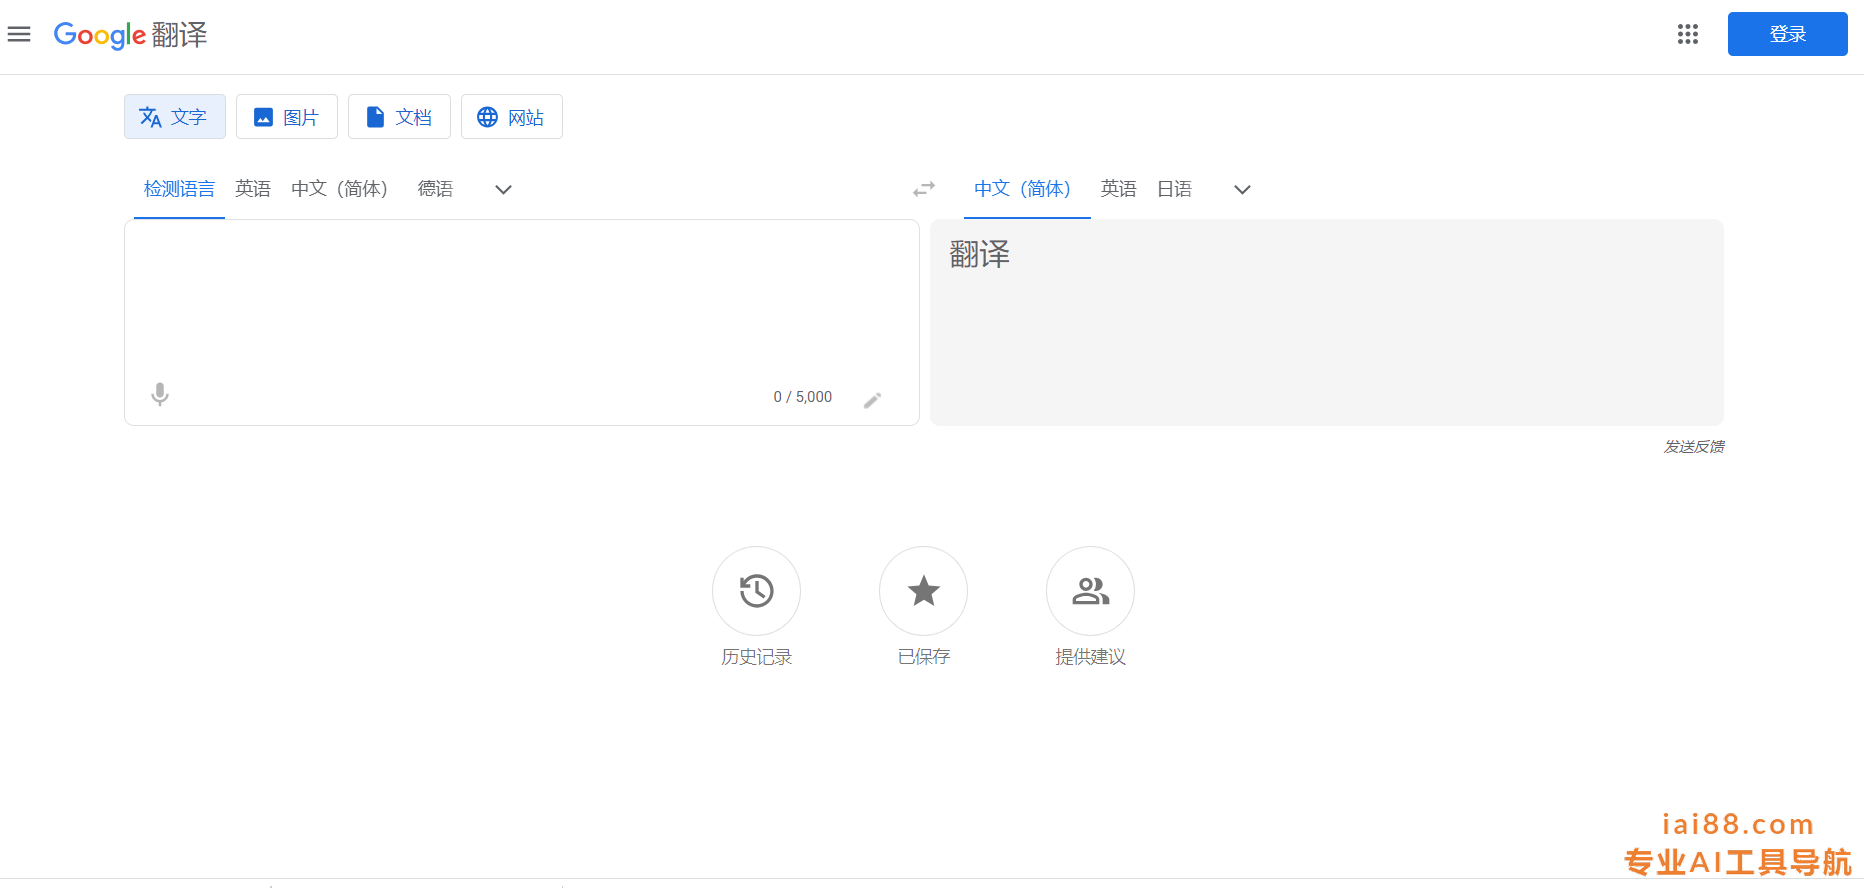The image size is (1864, 888).
Task: Click the 登录 sign-in button
Action: pos(1787,34)
